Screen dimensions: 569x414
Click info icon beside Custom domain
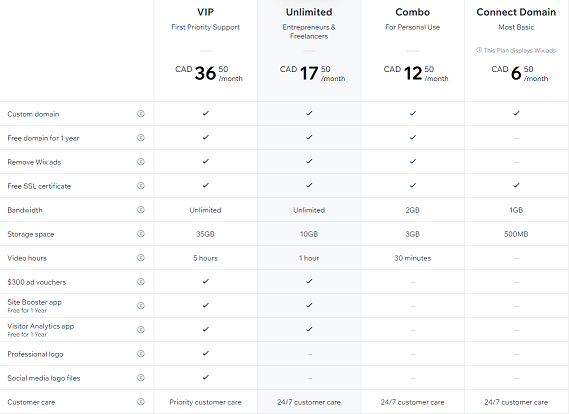(141, 114)
